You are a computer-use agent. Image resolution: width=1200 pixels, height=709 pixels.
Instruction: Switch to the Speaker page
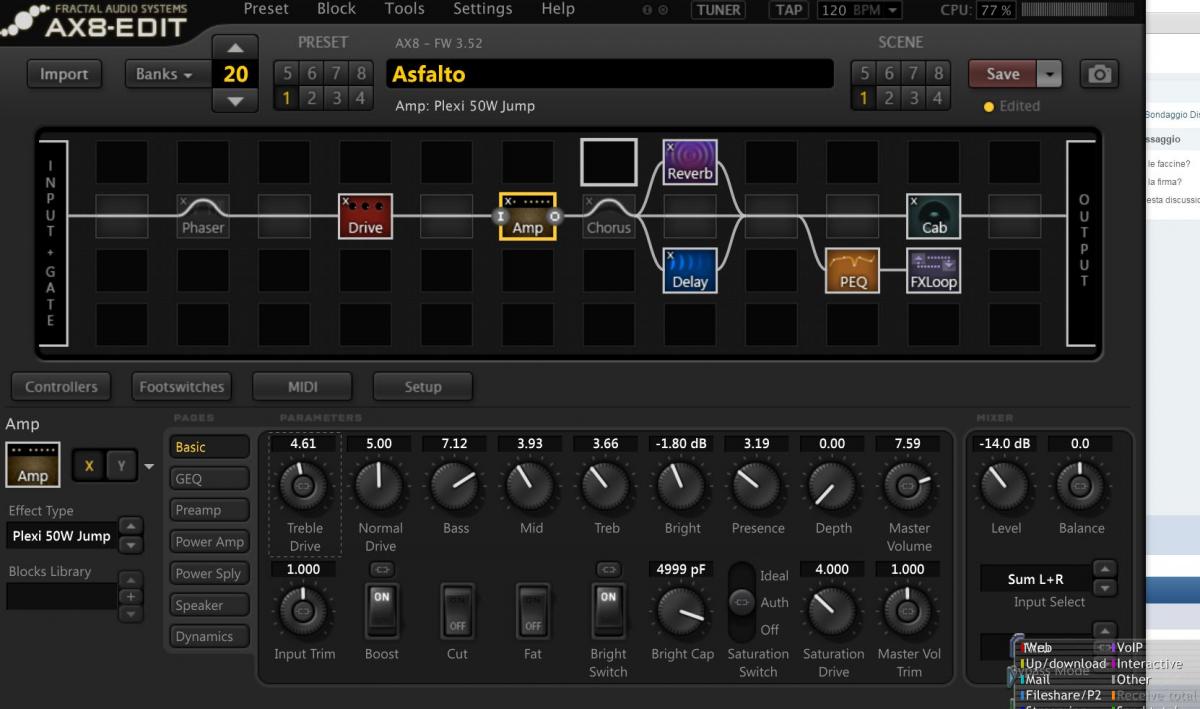coord(209,605)
